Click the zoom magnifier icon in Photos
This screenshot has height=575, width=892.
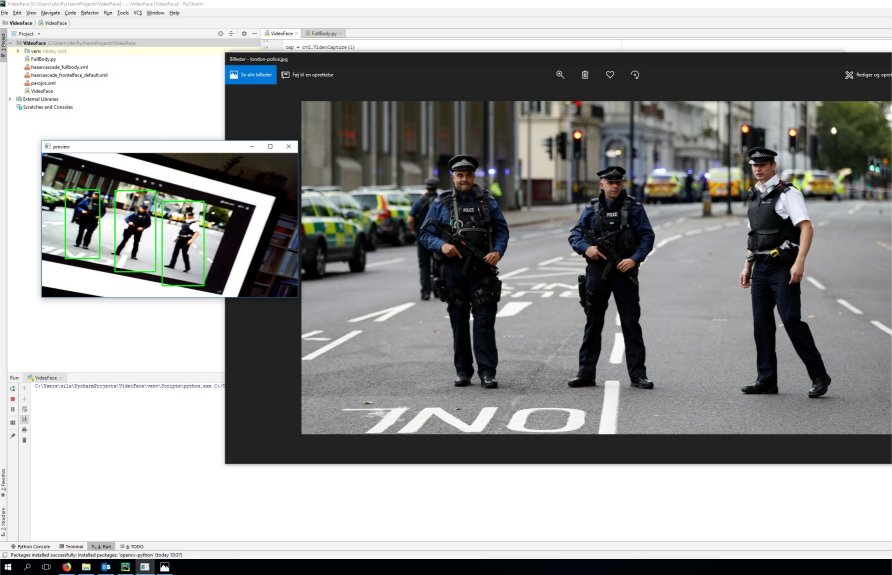[560, 75]
